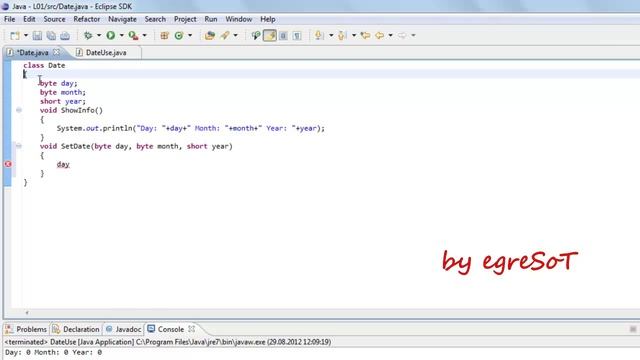The height and width of the screenshot is (360, 640).
Task: Open the Run configurations dropdown arrow
Action: 122,36
